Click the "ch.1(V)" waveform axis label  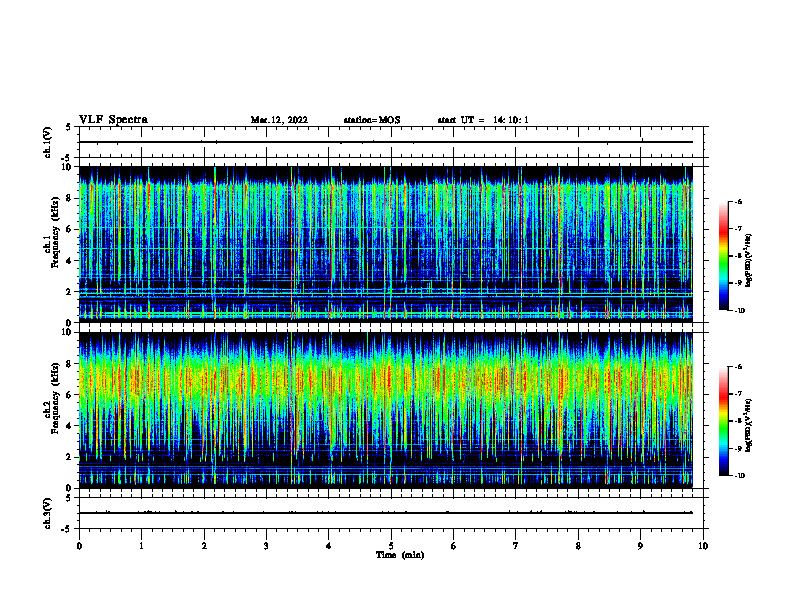tap(48, 142)
